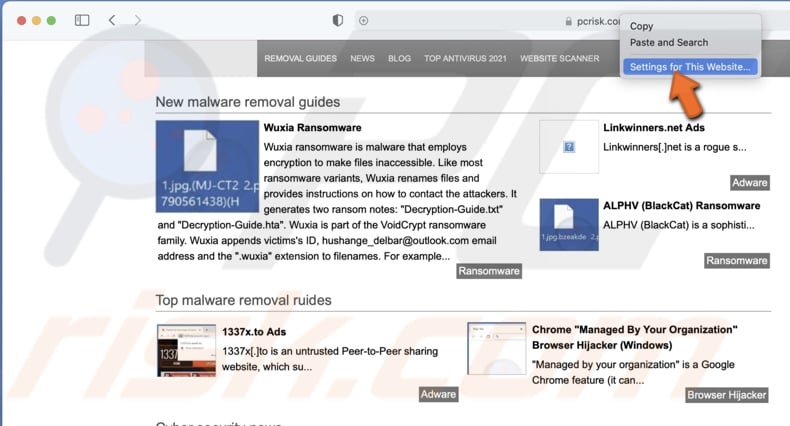The width and height of the screenshot is (790, 426).
Task: Click the lock icon in address bar
Action: click(568, 21)
